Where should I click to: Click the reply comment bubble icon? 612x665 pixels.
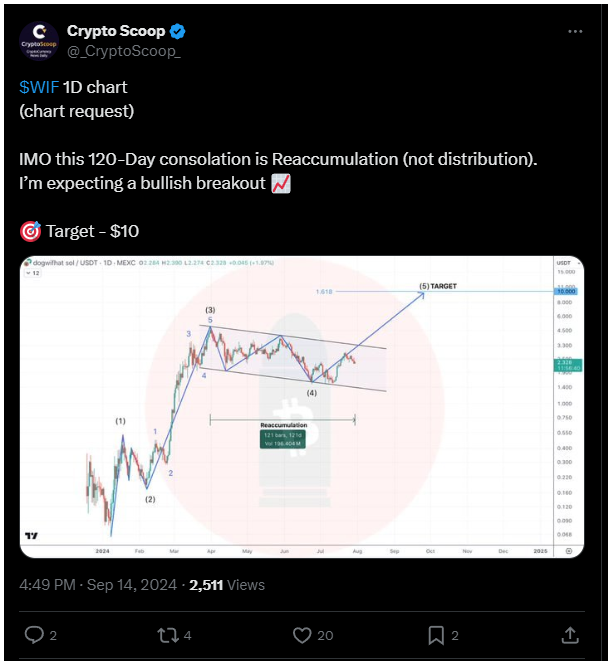(34, 635)
